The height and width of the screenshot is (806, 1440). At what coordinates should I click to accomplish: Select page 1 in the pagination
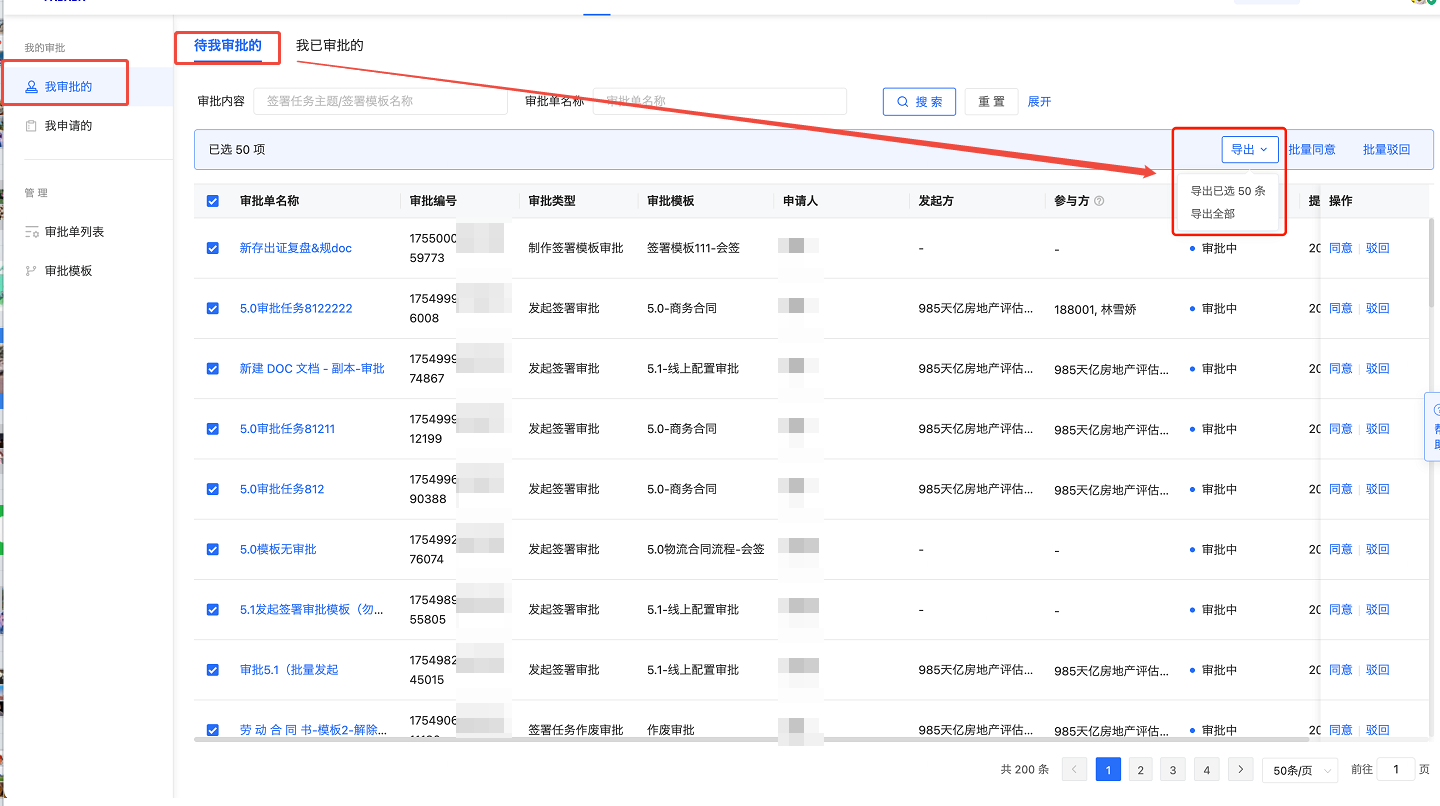tap(1108, 770)
